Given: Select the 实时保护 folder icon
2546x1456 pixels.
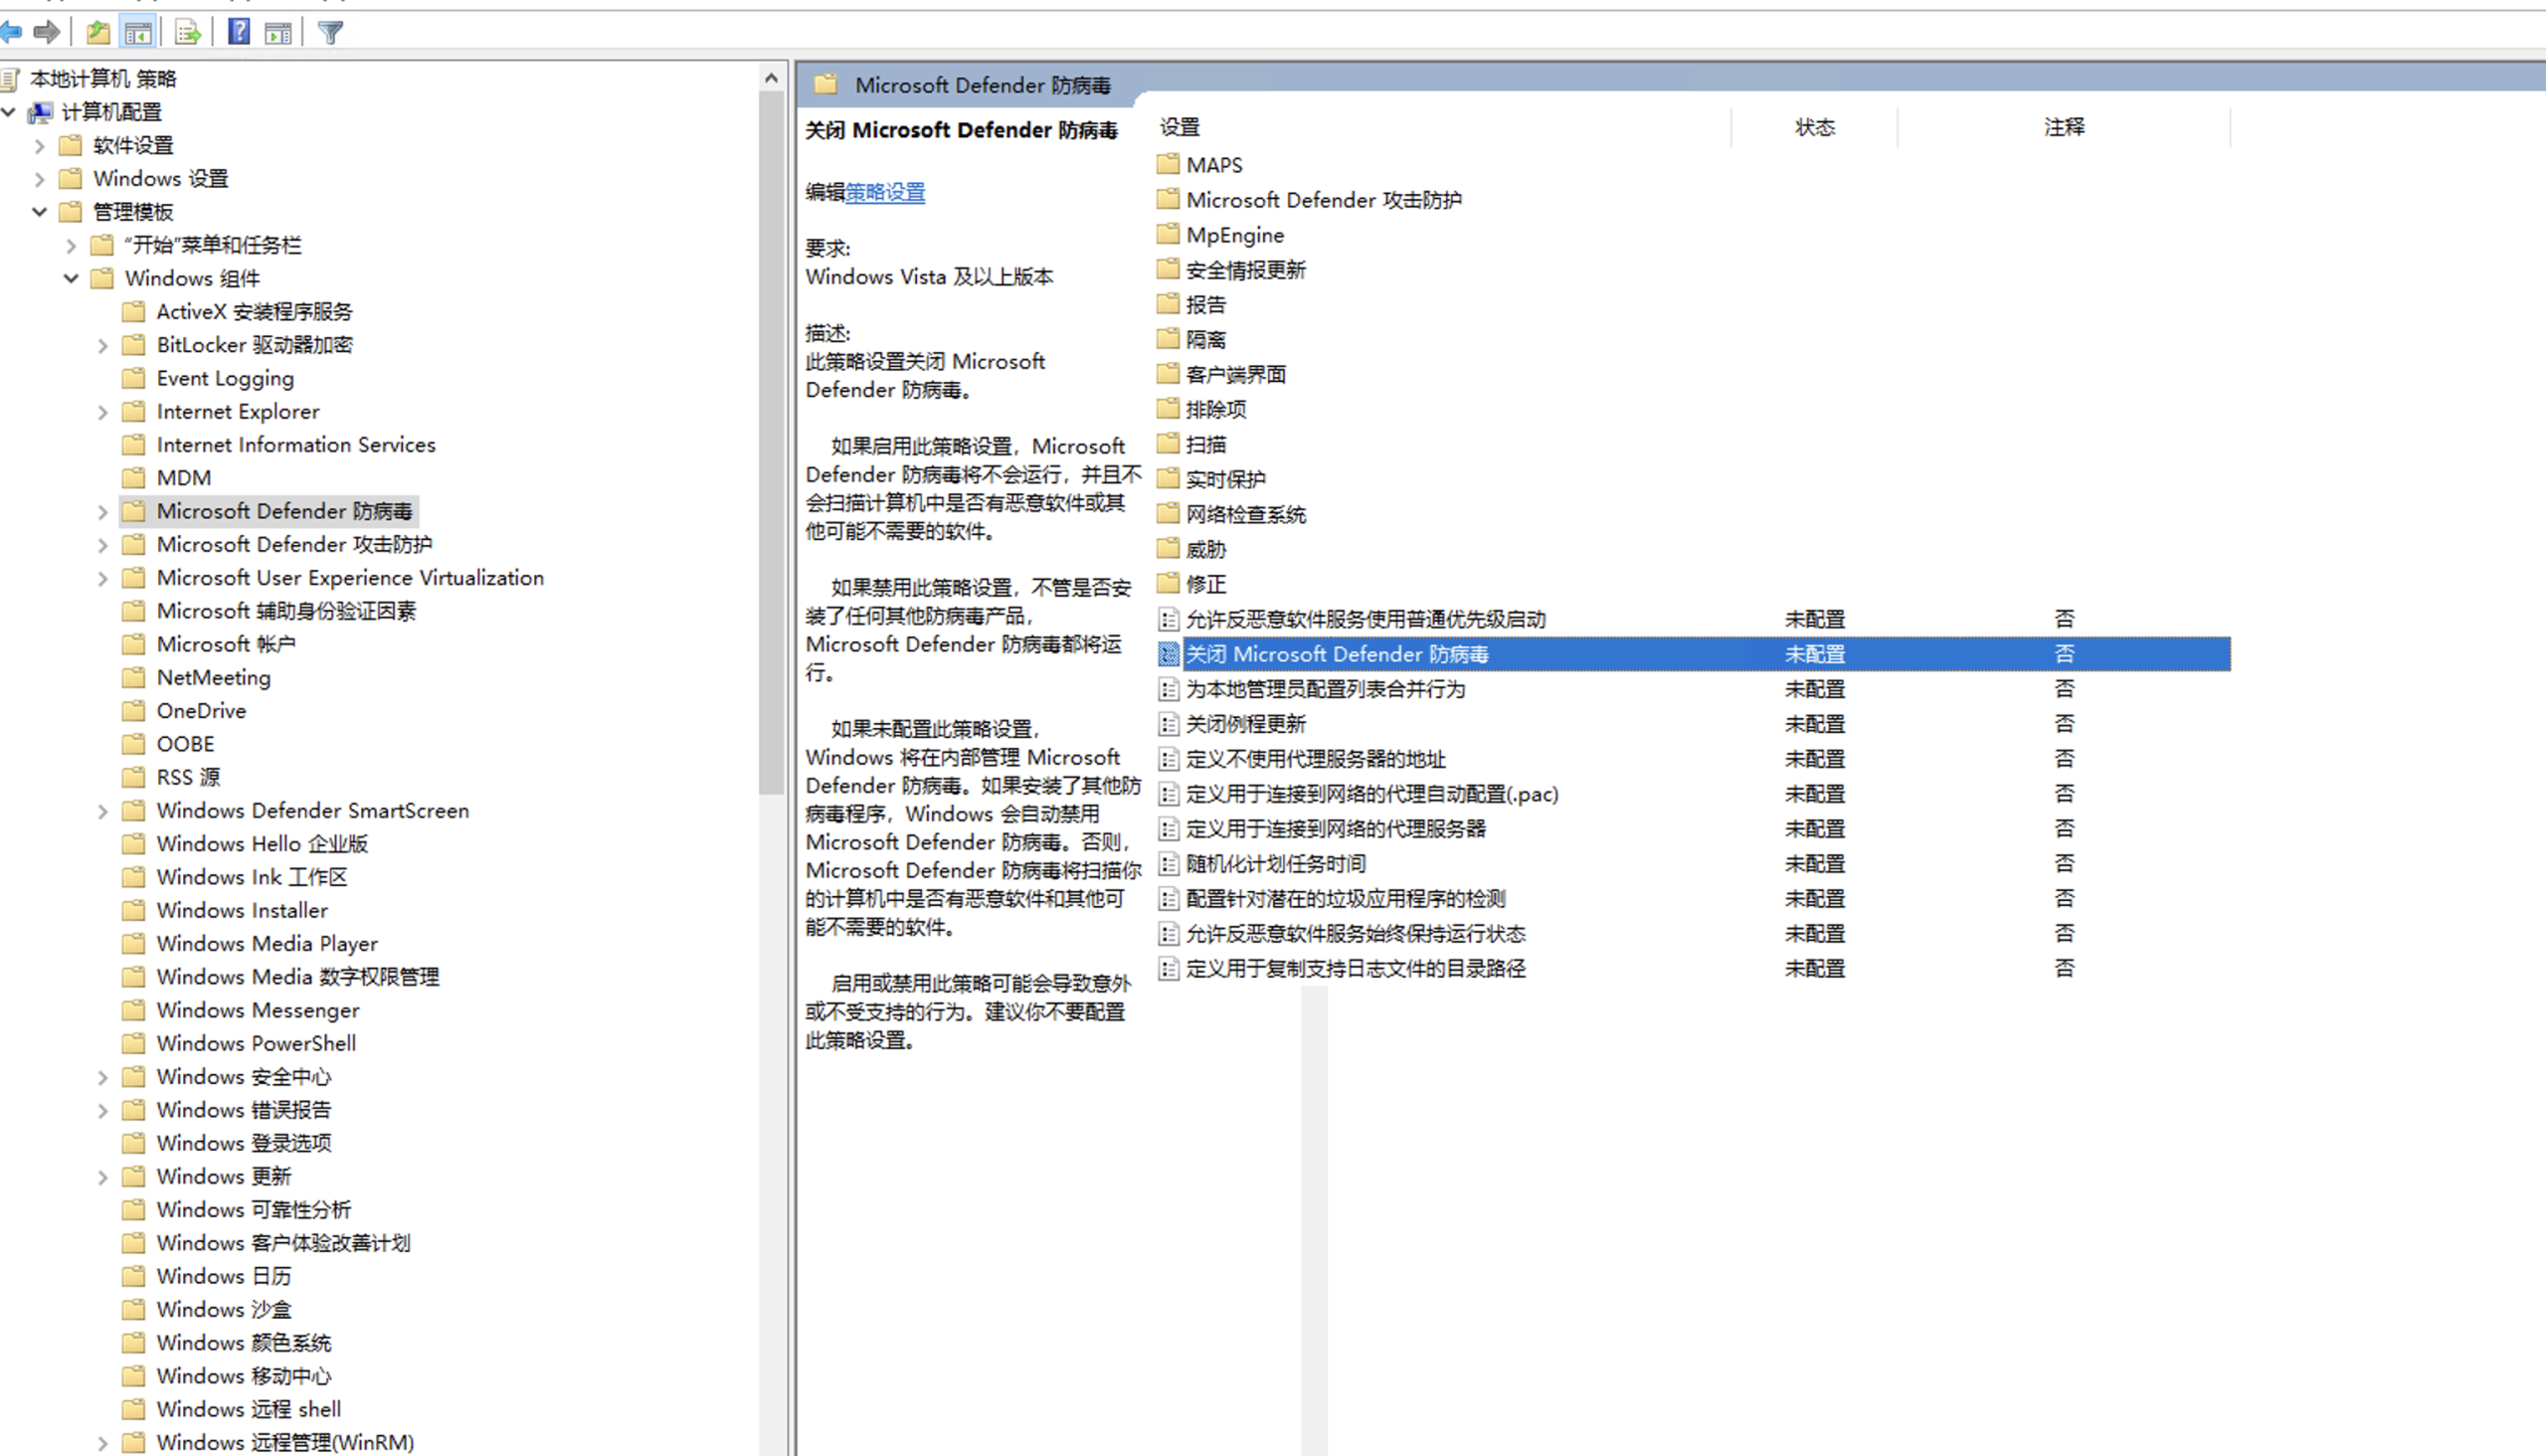Looking at the screenshot, I should (x=1168, y=478).
